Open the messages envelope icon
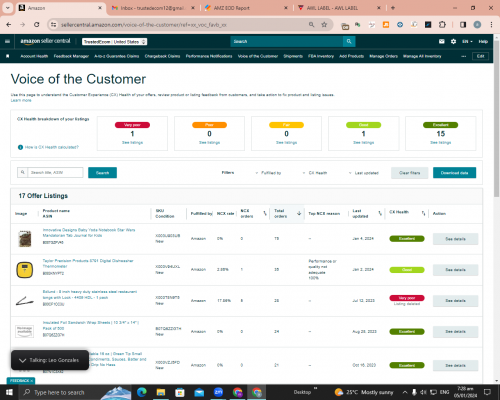500x400 pixels. 442,41
